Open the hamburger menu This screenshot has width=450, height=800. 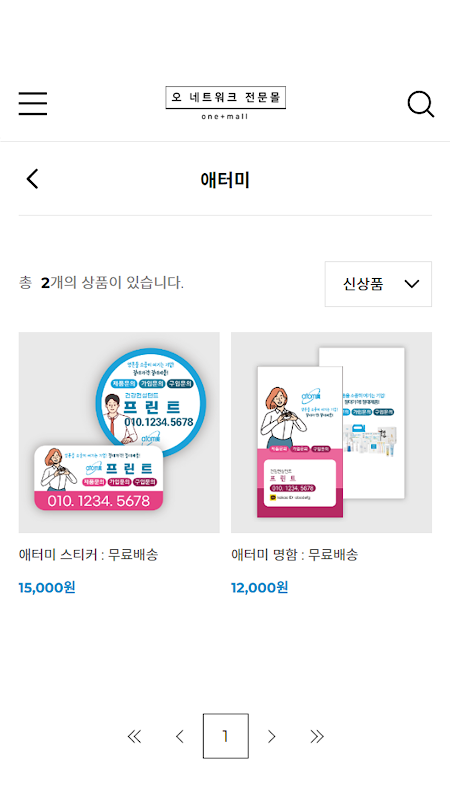(33, 104)
